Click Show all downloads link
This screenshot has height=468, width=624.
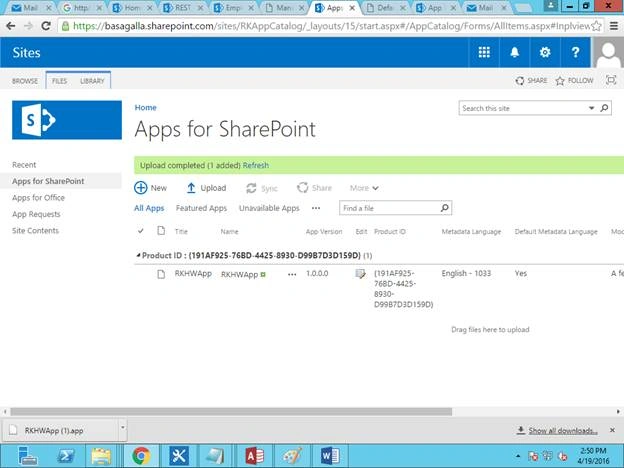pos(562,431)
